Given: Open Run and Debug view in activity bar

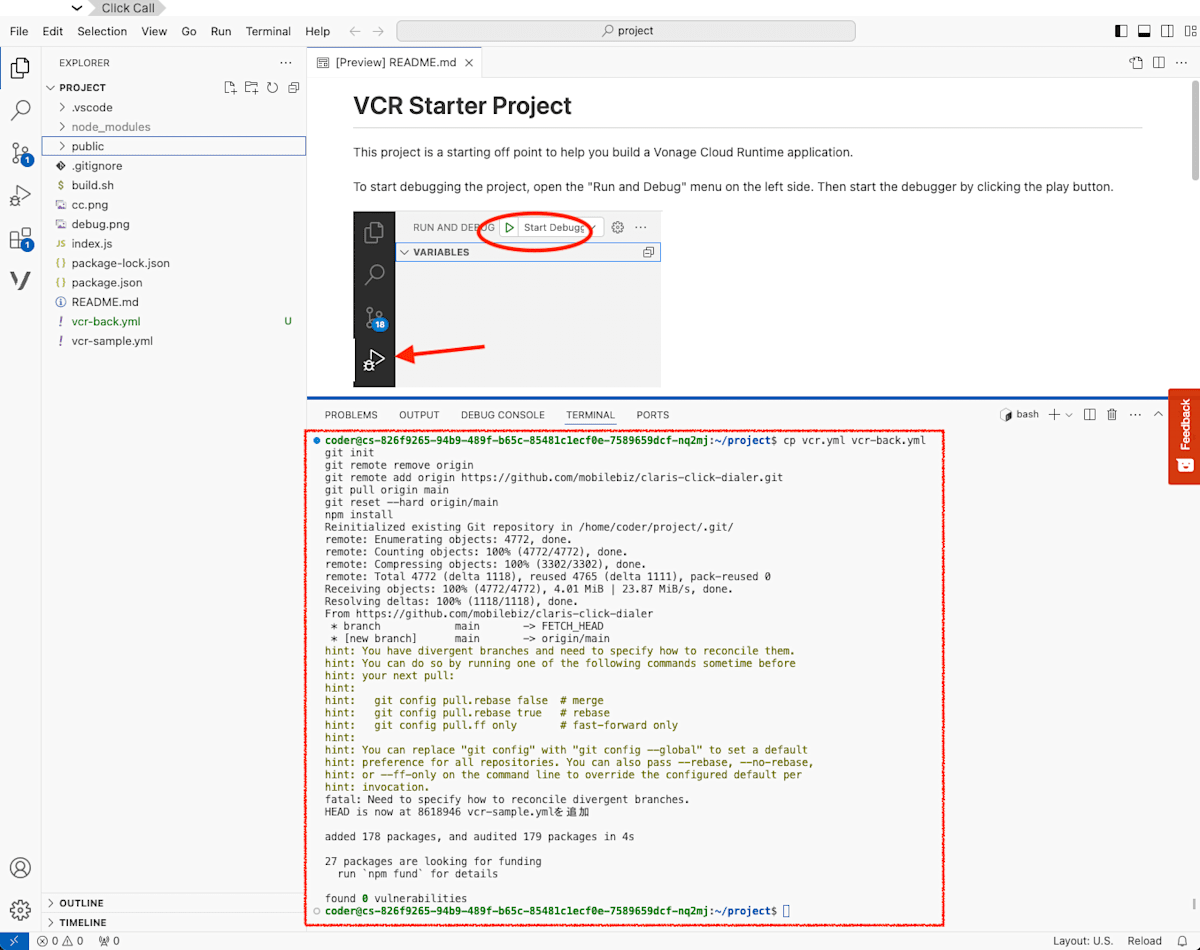Looking at the screenshot, I should pos(20,196).
